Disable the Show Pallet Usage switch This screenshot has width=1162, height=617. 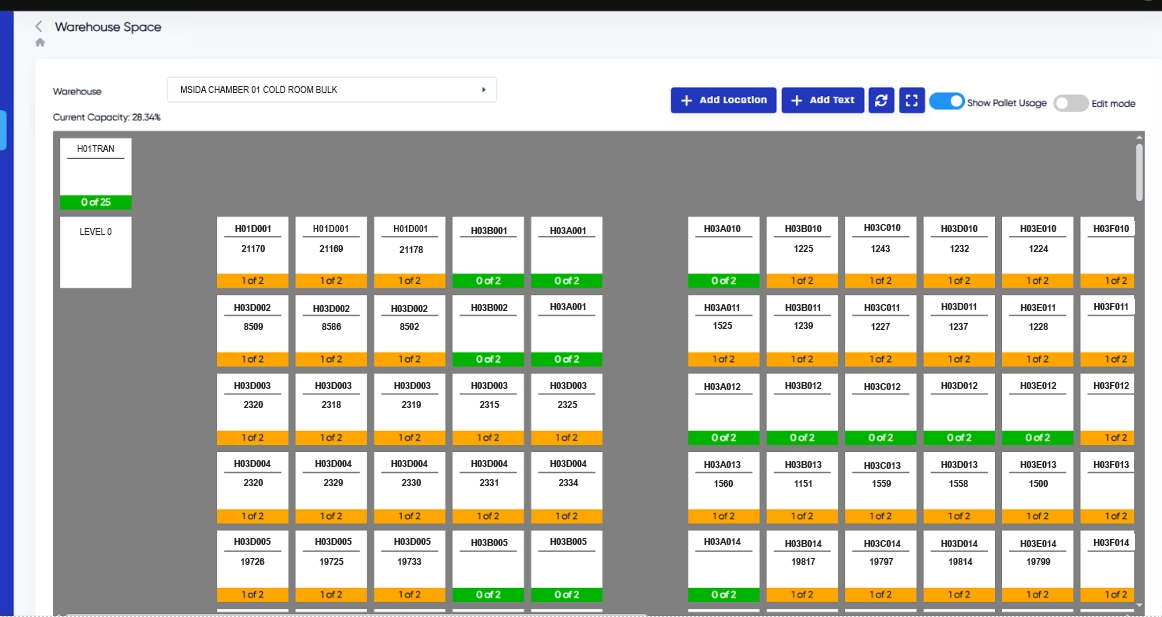(946, 101)
